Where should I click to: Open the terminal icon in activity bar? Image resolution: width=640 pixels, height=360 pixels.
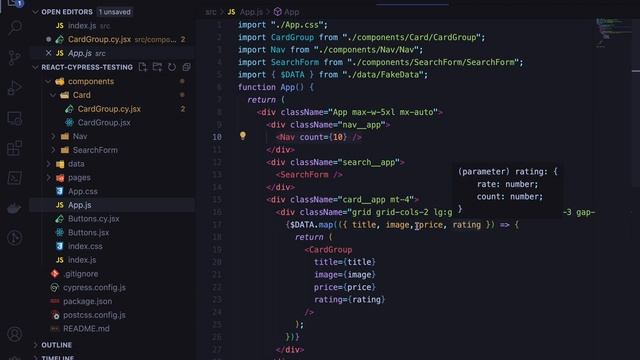(15, 178)
